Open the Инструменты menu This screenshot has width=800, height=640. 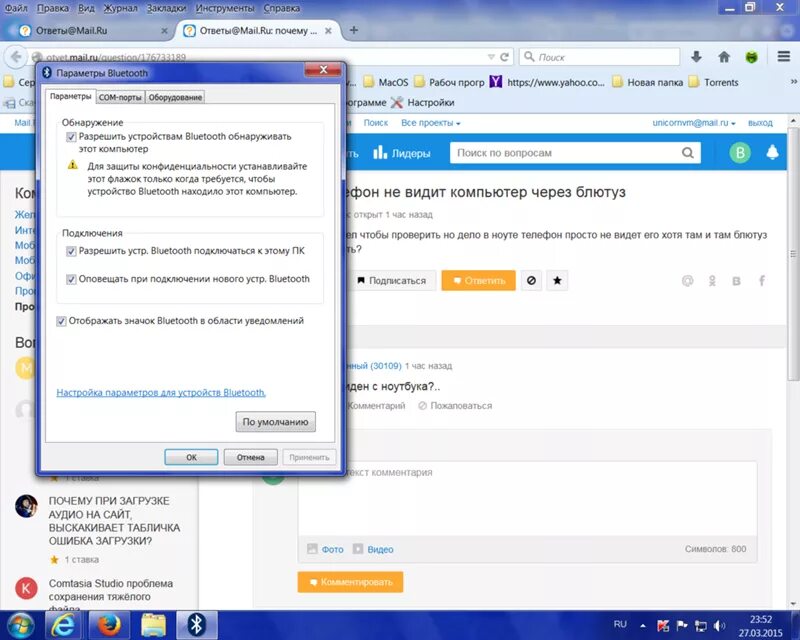224,8
